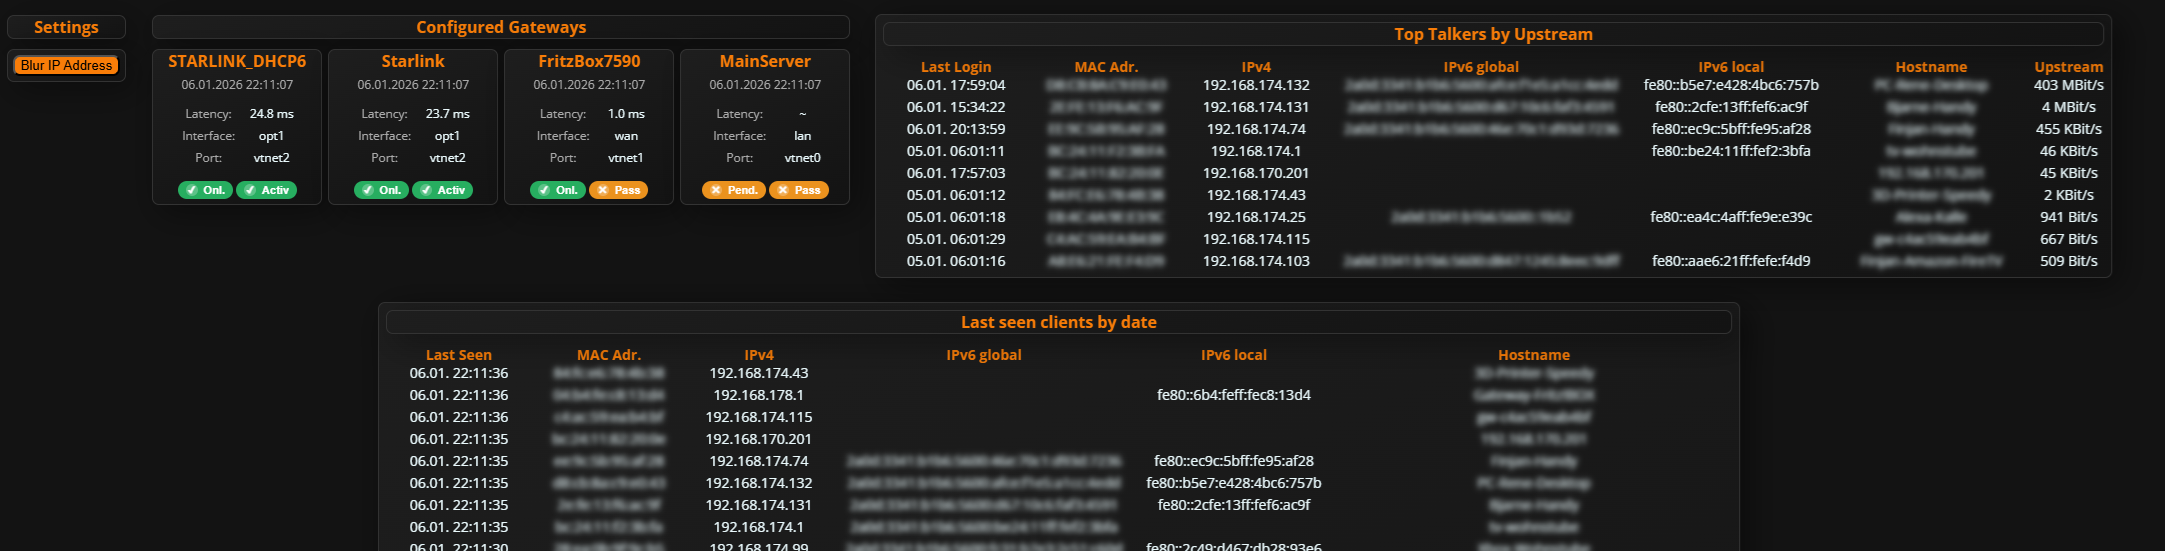Click the Pass badge on FritzBox7590

pyautogui.click(x=618, y=190)
